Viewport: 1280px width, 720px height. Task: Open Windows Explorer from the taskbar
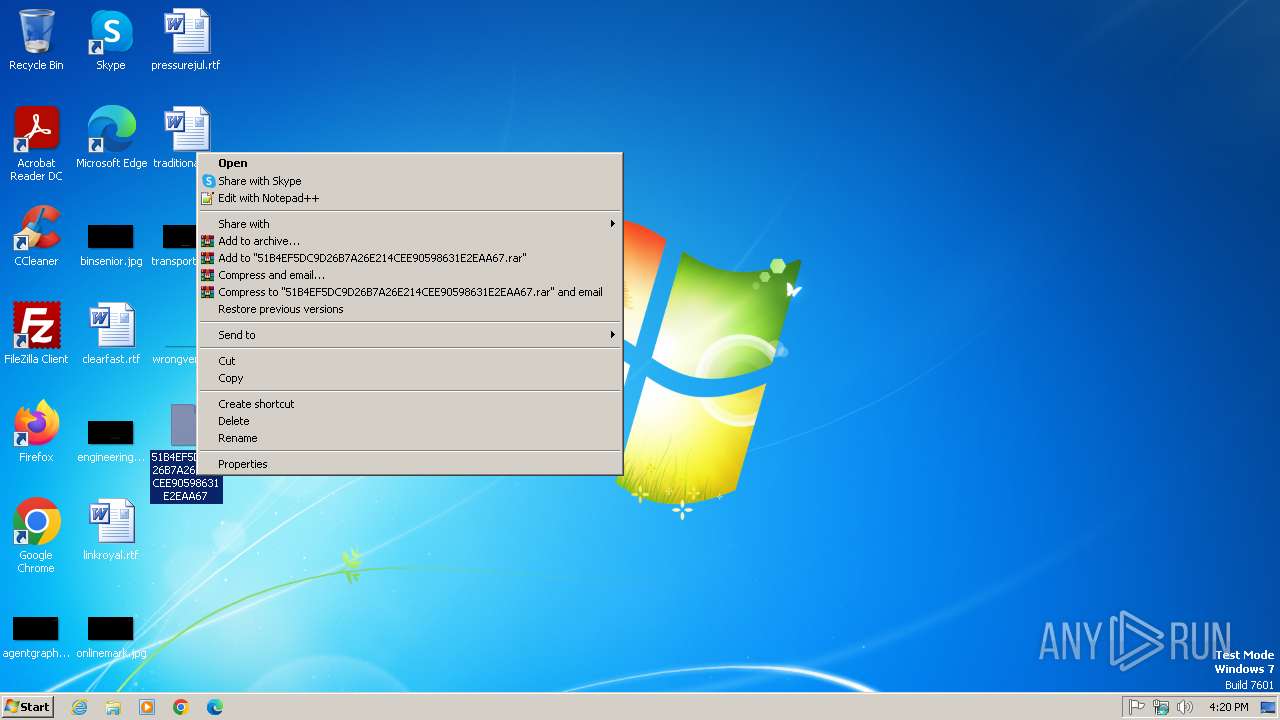click(x=113, y=707)
